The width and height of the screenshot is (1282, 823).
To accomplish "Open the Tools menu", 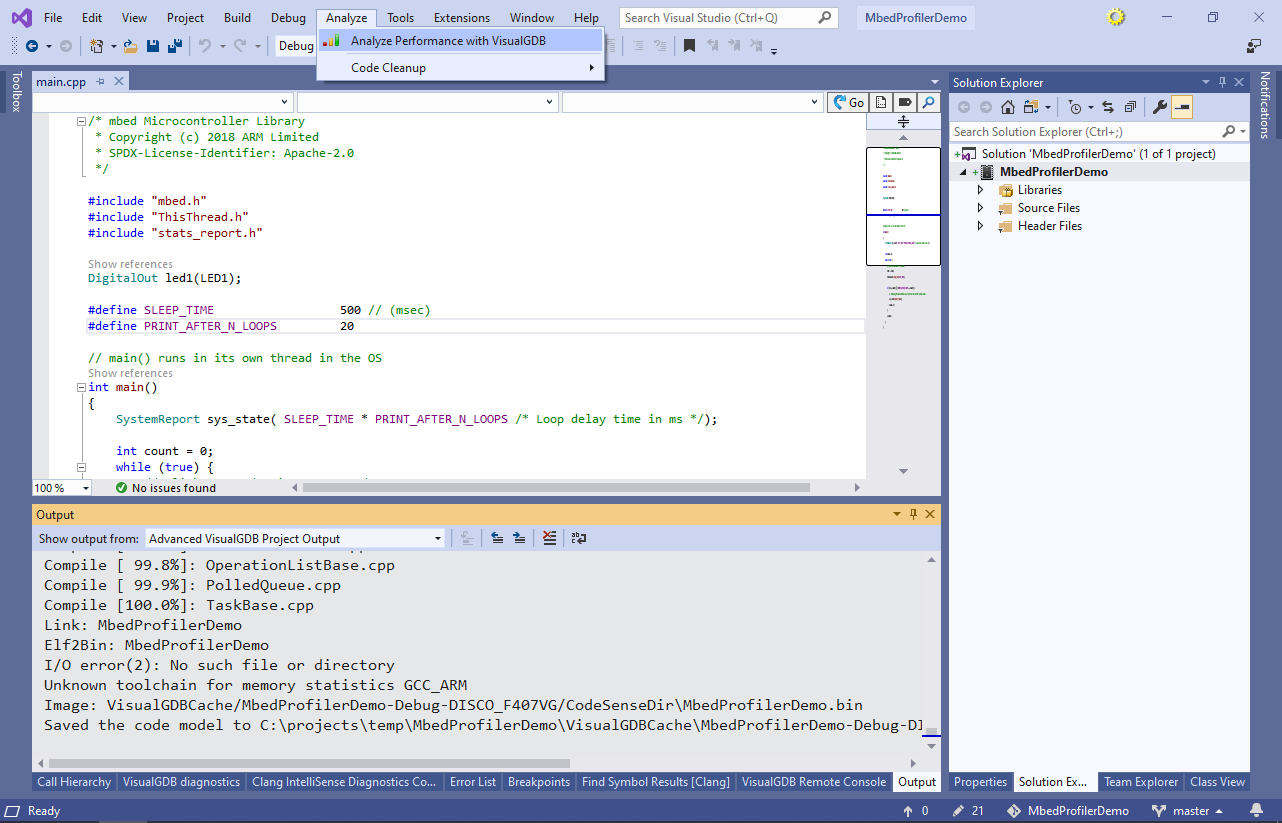I will click(x=400, y=17).
